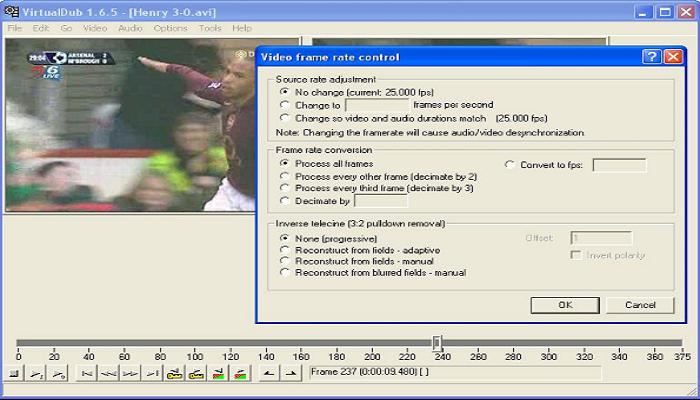
Task: Click the Offset input field
Action: [601, 238]
